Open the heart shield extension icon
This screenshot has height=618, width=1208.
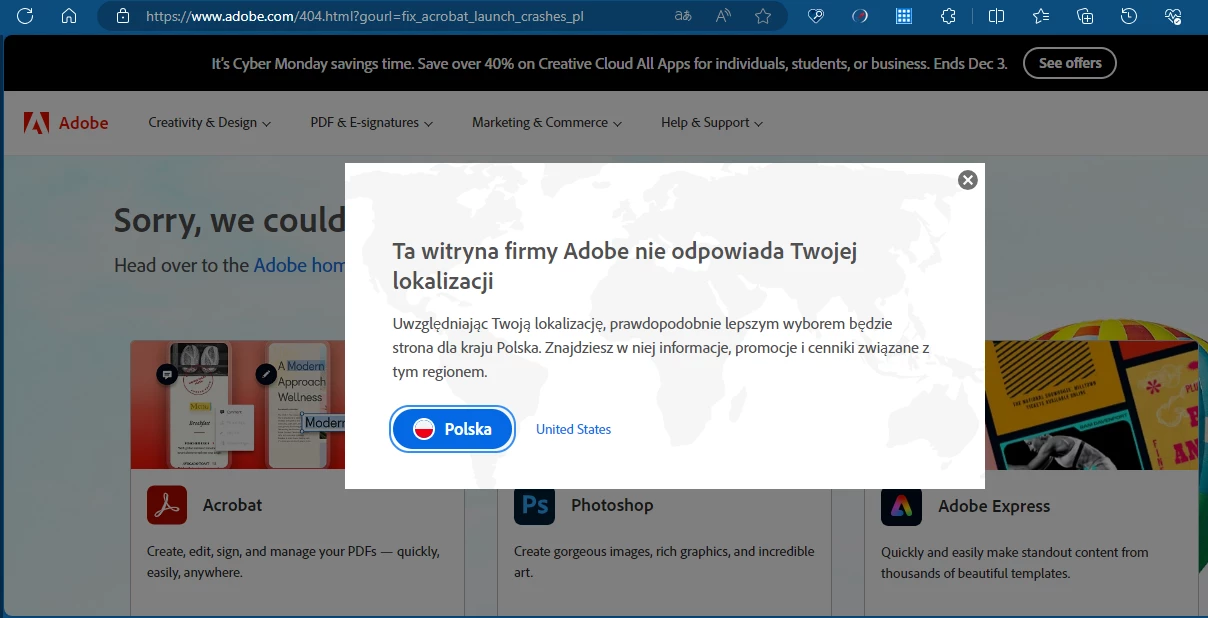816,16
